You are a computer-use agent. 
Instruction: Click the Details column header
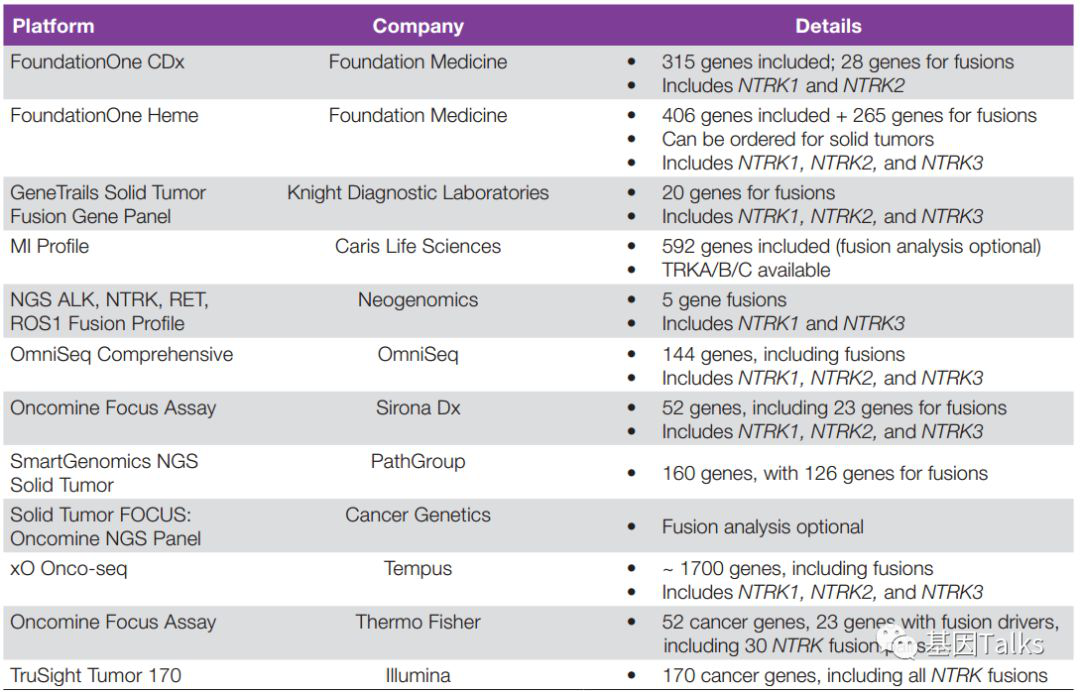pyautogui.click(x=828, y=26)
